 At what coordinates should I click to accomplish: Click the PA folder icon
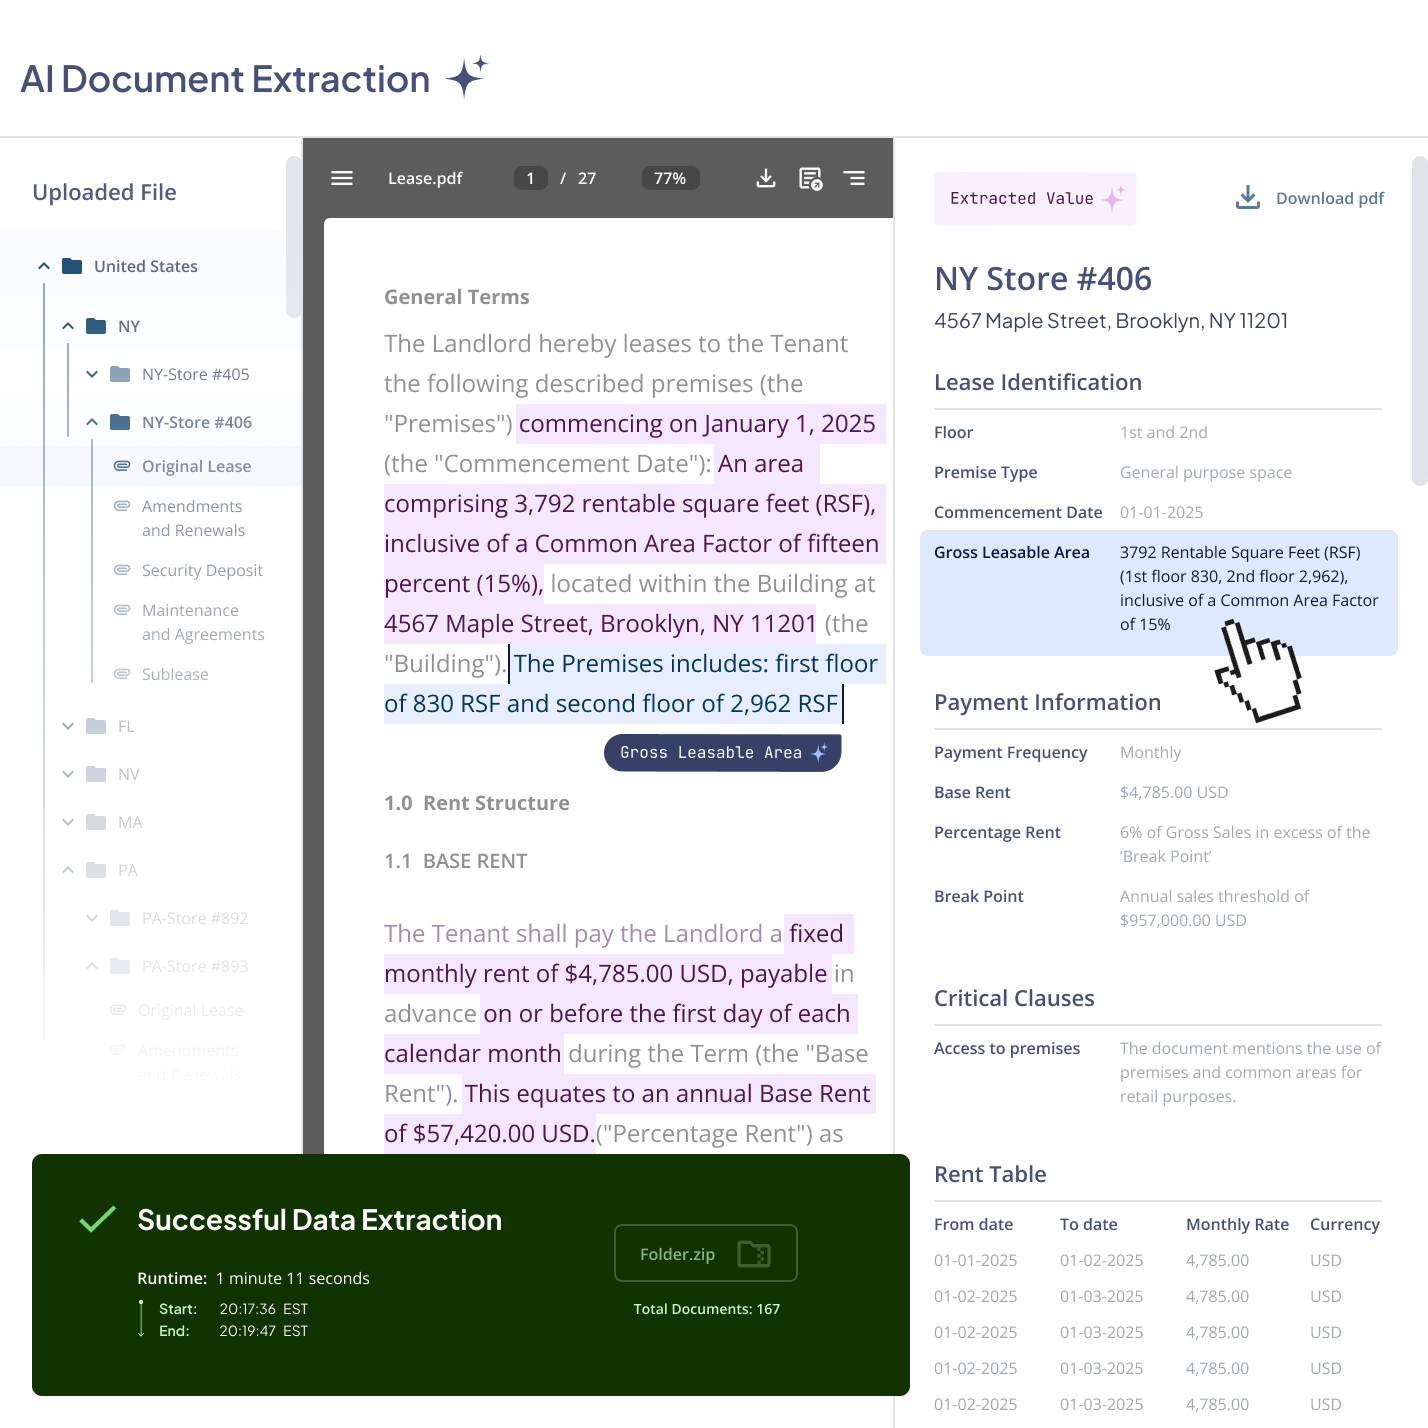point(96,870)
